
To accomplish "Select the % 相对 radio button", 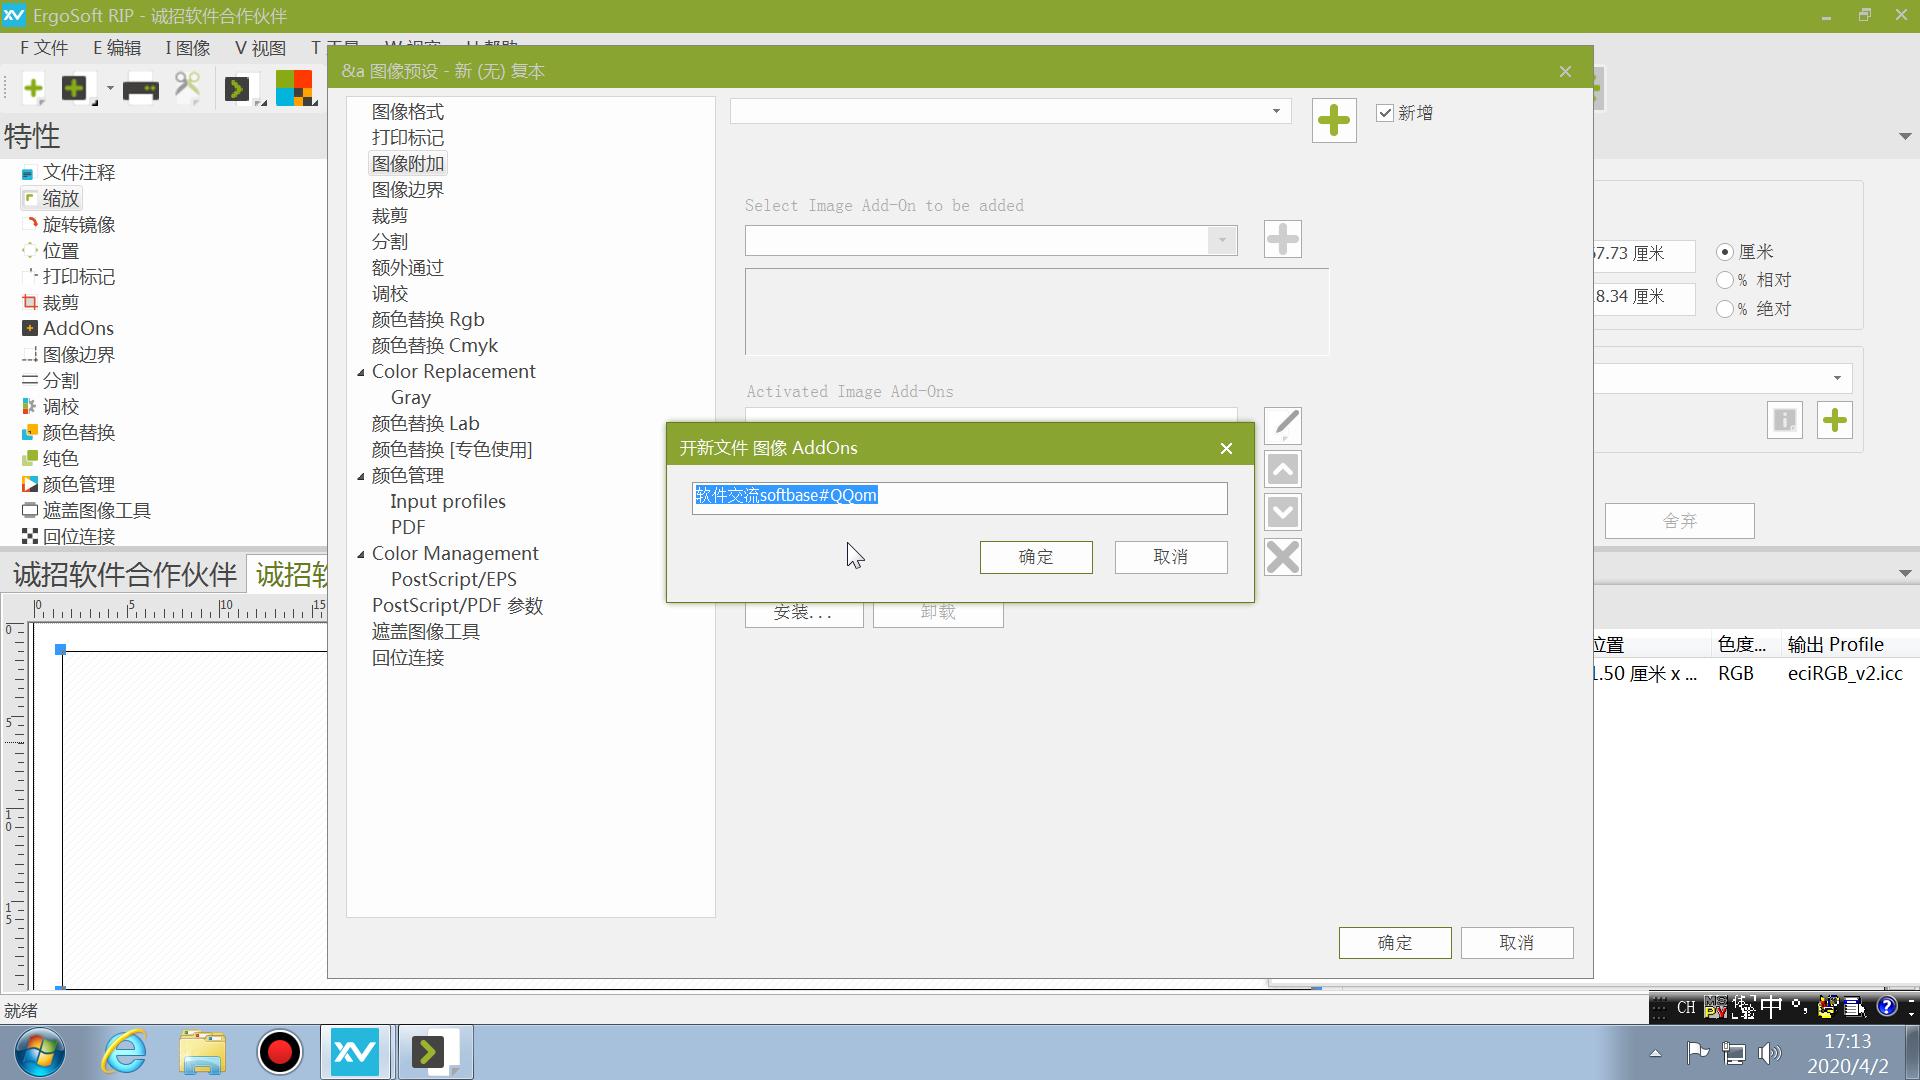I will pos(1725,281).
